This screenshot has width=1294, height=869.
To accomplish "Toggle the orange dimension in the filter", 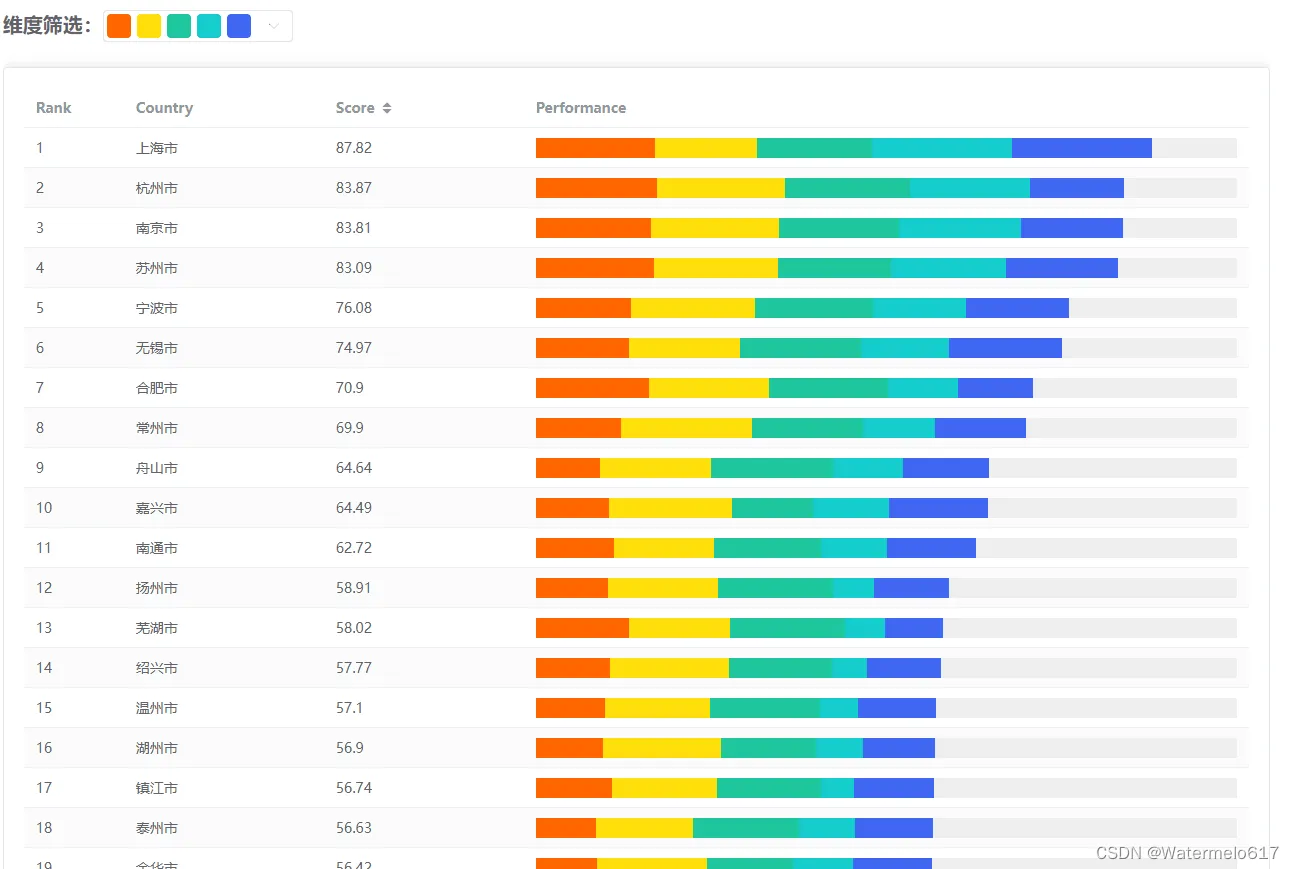I will coord(119,27).
